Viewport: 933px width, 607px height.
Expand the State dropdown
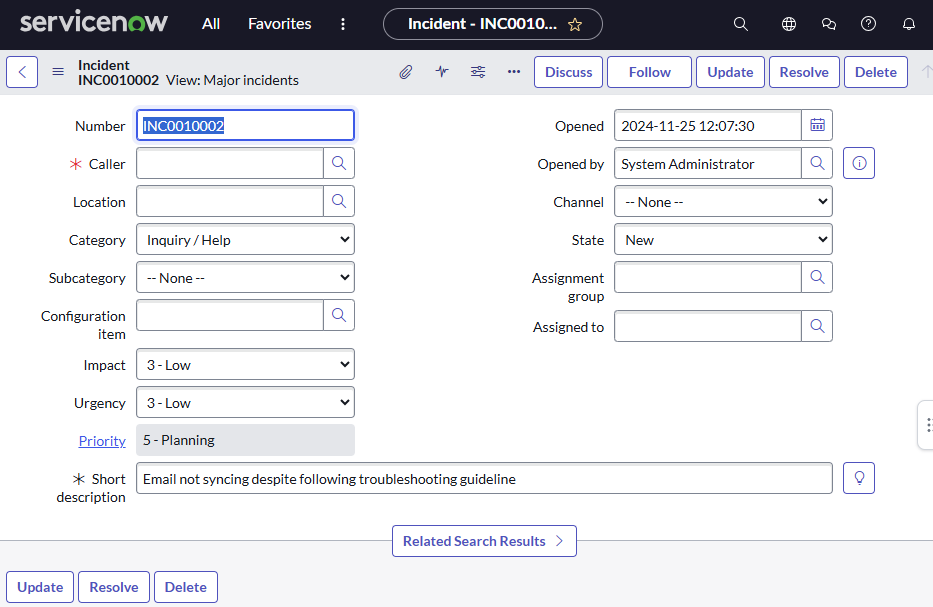723,240
